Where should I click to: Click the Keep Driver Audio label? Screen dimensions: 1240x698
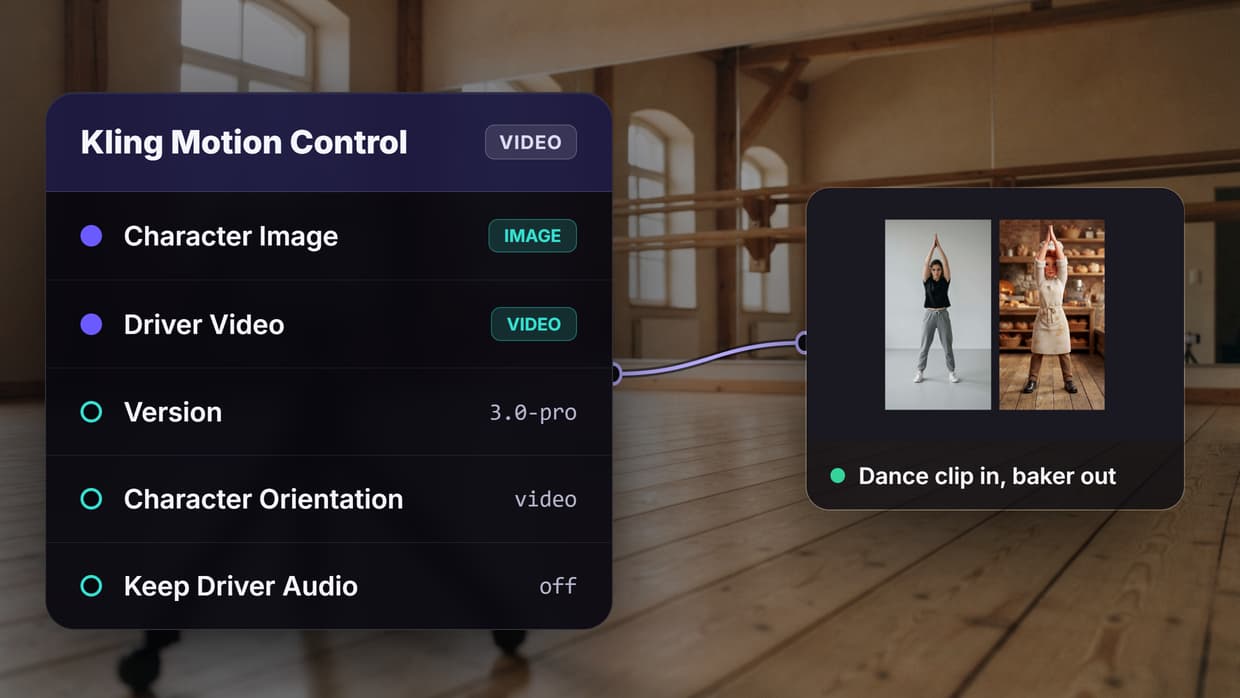tap(241, 586)
